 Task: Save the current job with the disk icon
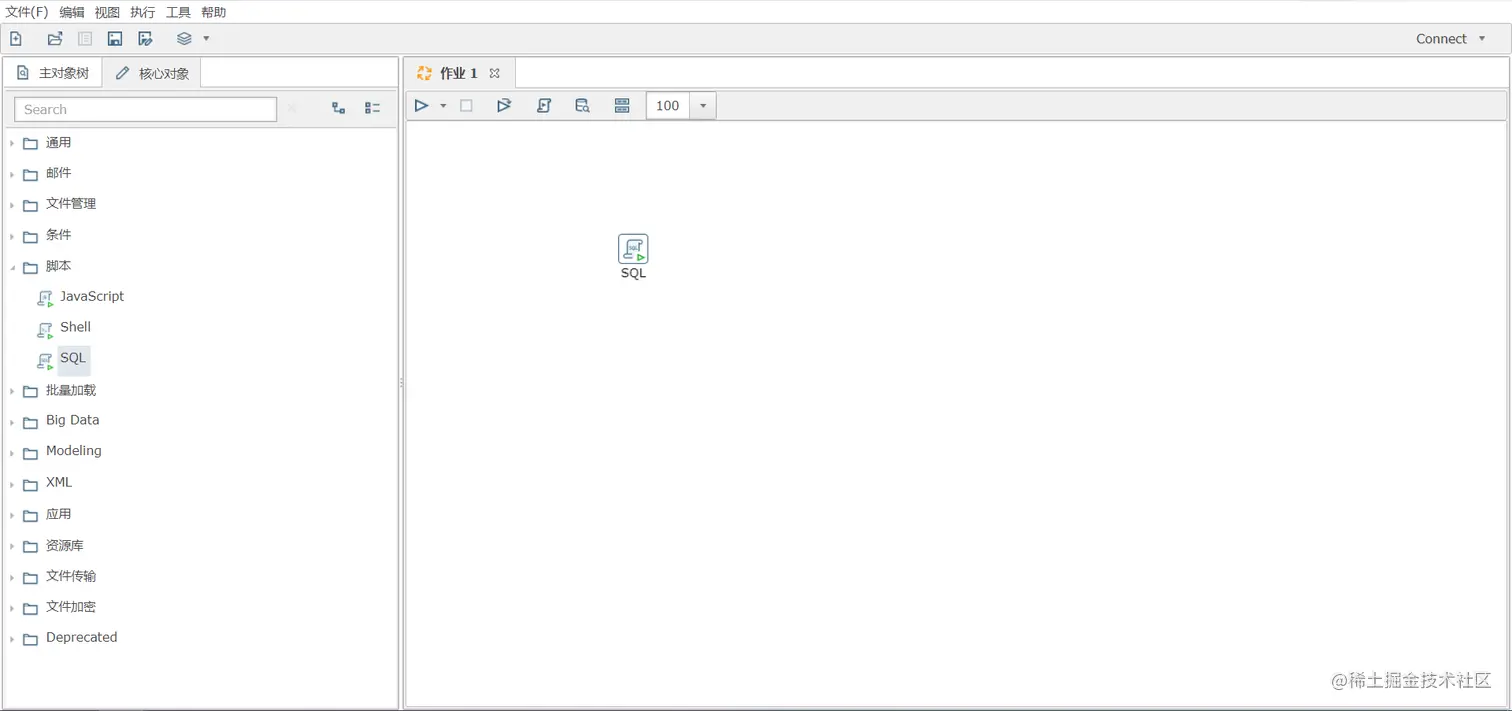click(115, 39)
